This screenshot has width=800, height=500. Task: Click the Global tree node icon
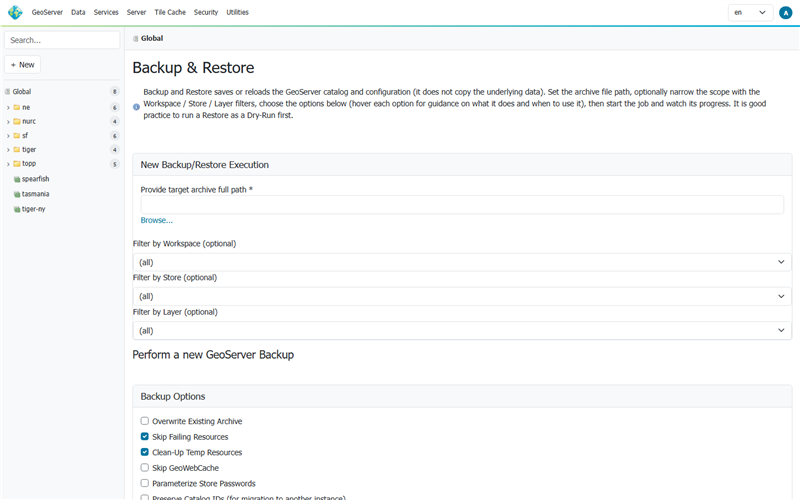(x=8, y=92)
